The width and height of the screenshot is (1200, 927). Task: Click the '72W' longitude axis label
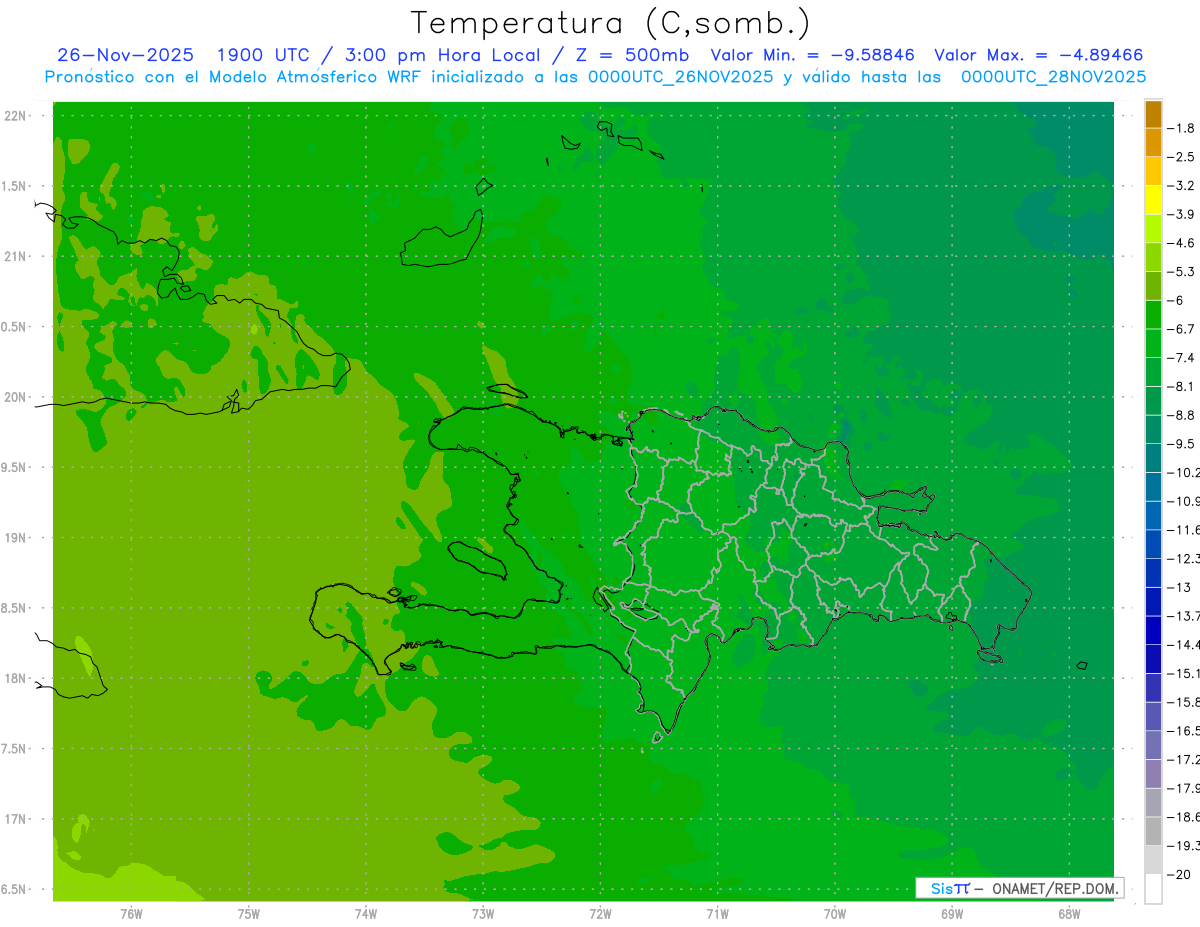click(600, 913)
